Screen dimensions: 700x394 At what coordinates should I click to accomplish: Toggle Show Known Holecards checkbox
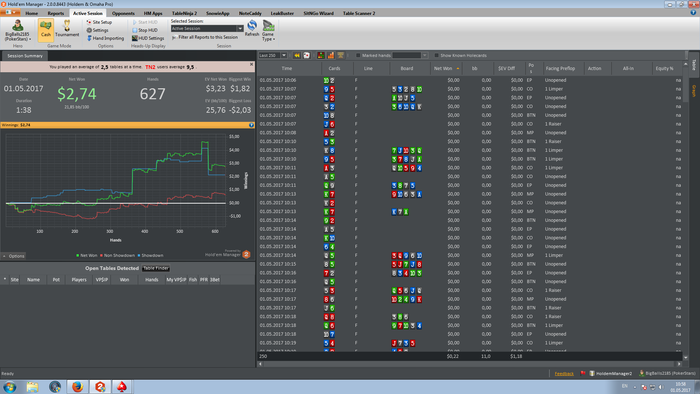click(437, 55)
